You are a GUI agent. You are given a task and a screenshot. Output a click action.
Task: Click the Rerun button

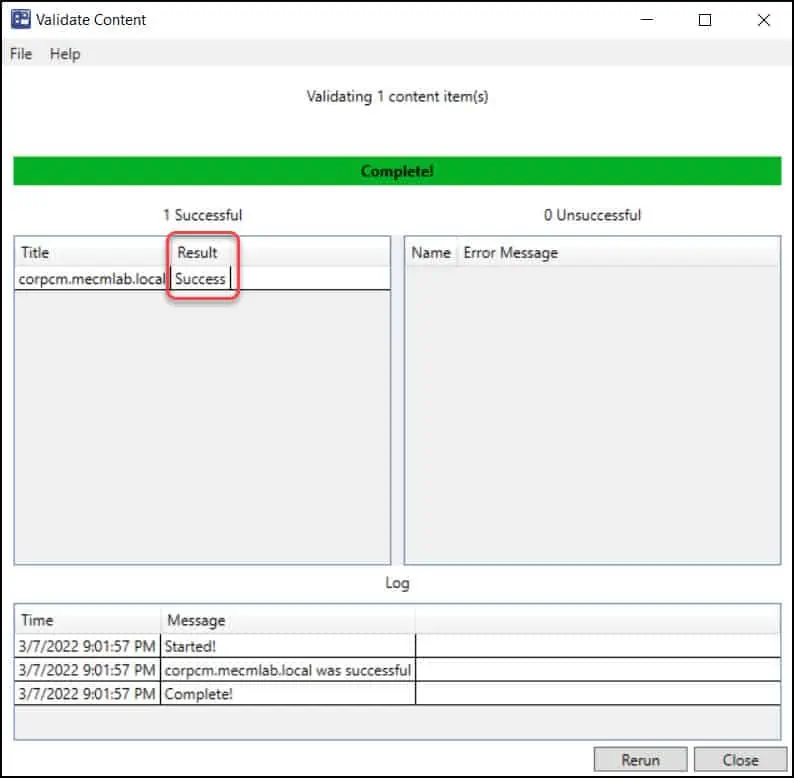tap(640, 760)
